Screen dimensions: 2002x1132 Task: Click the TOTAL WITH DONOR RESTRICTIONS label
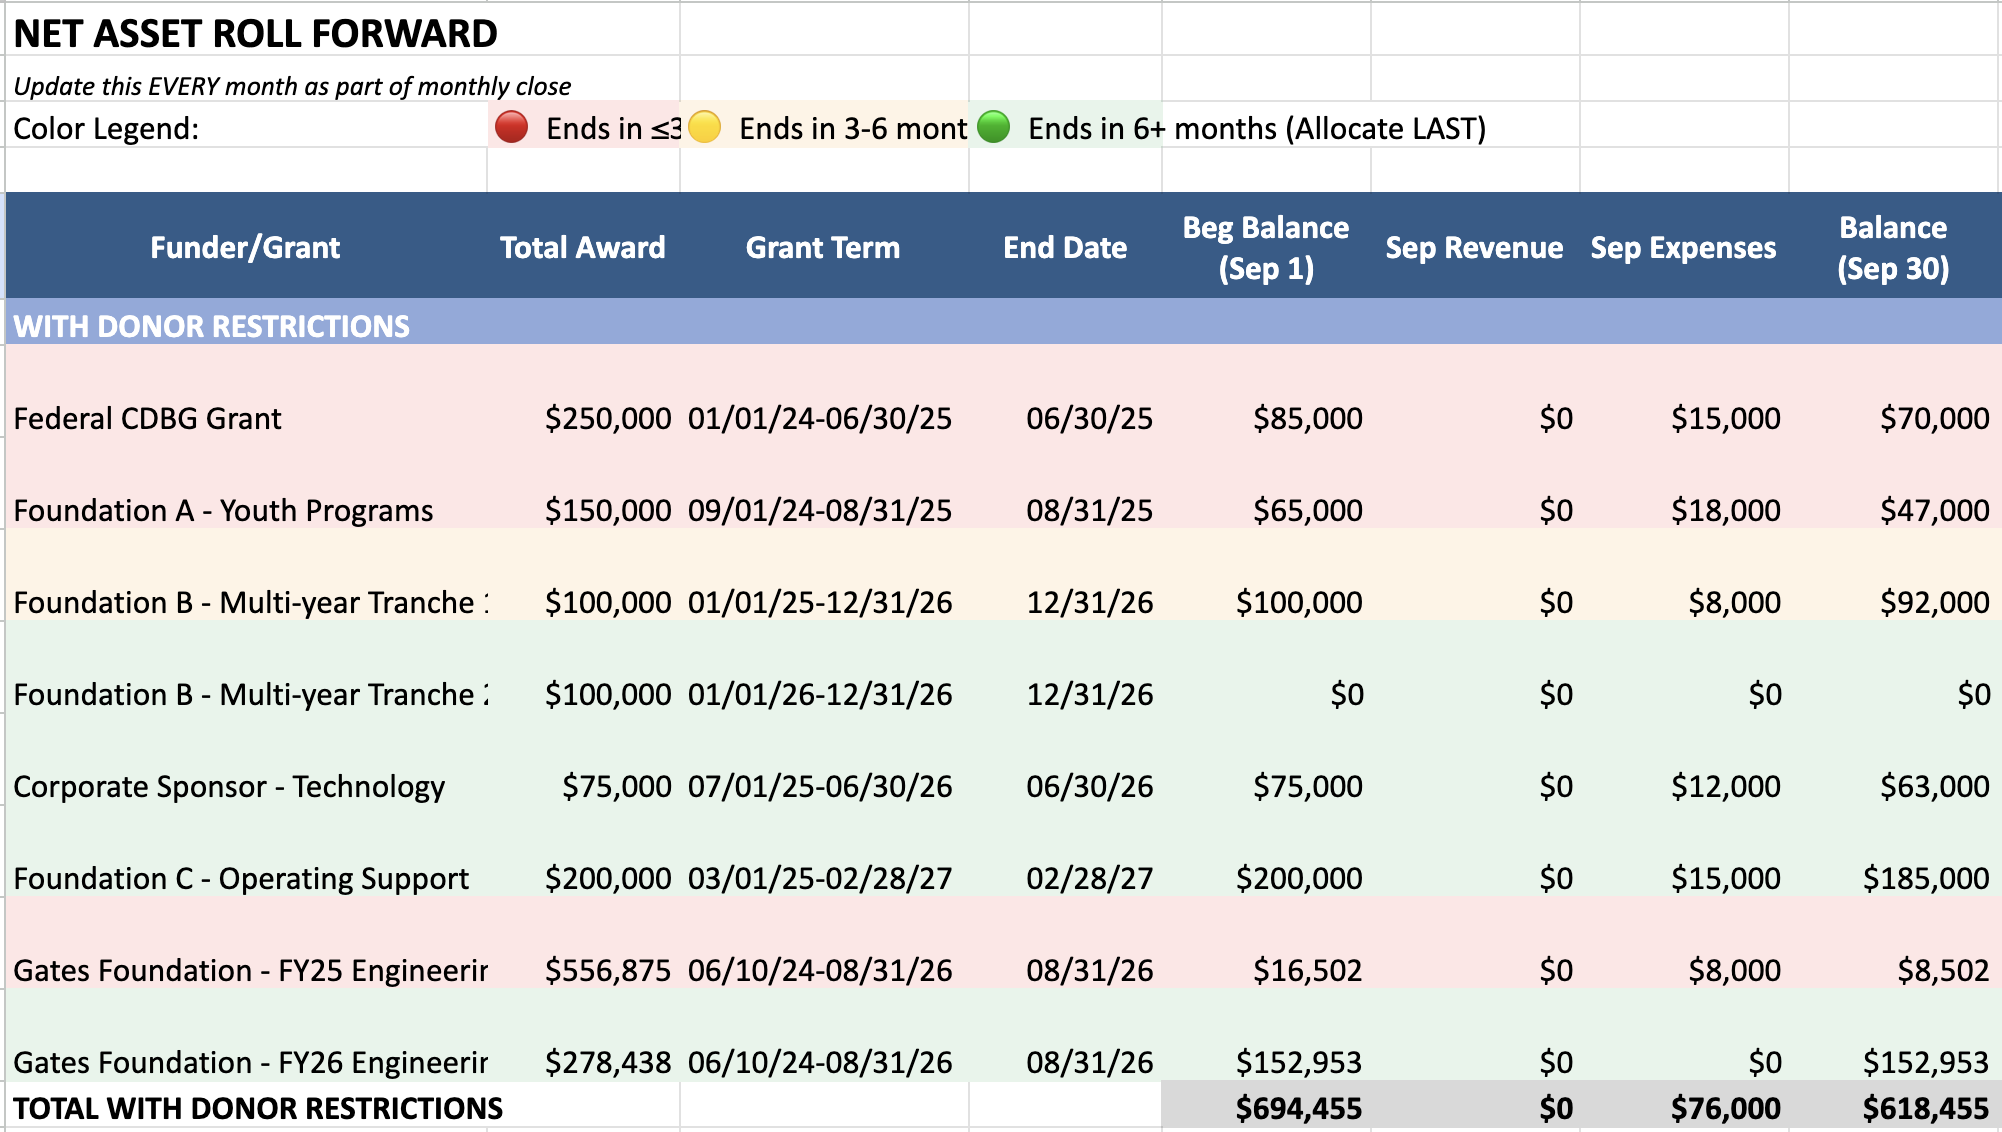[258, 1108]
